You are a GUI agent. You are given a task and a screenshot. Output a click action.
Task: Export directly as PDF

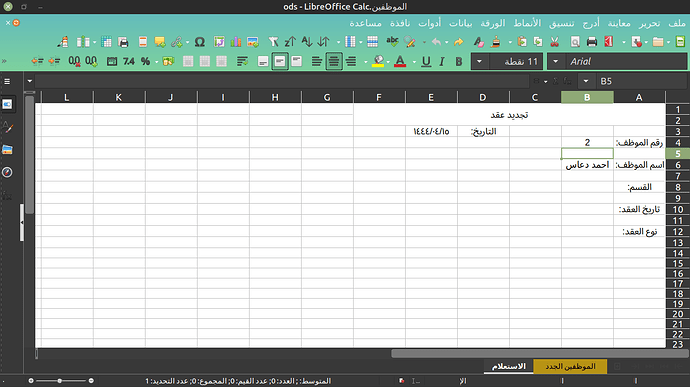click(x=609, y=42)
